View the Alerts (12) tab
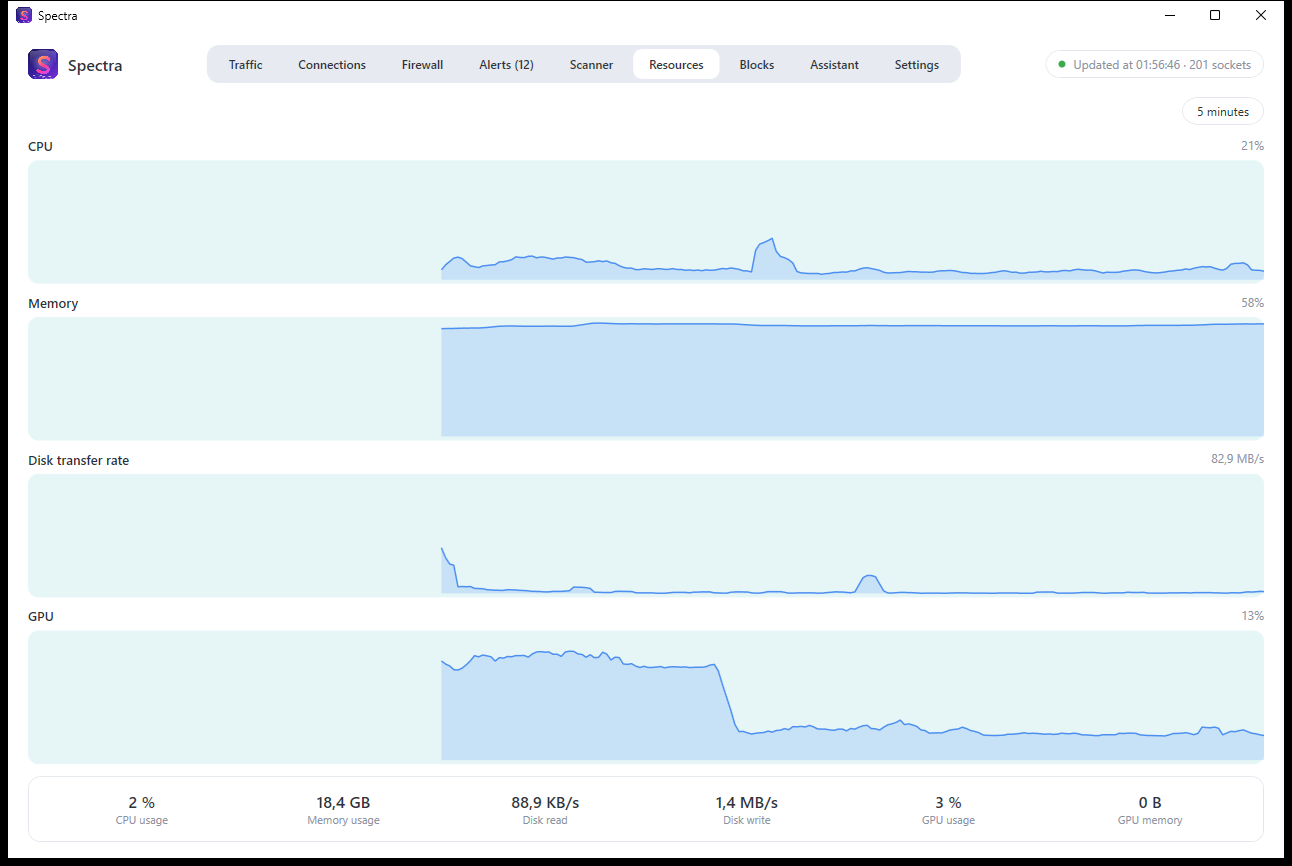 coord(506,65)
